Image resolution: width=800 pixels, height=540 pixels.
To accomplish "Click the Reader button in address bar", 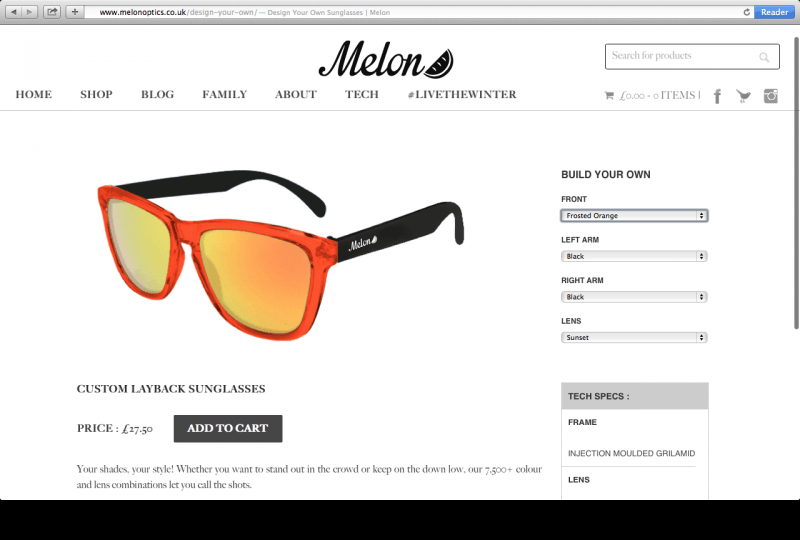I will 774,12.
